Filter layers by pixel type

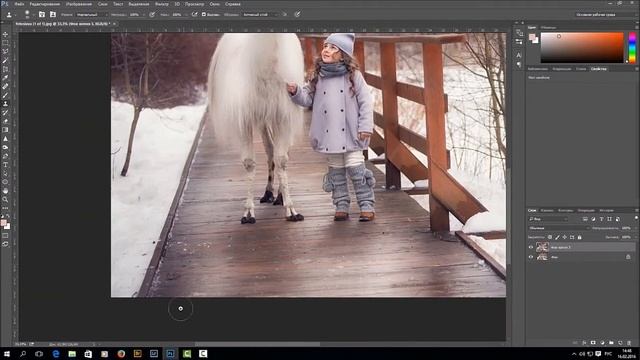coord(585,219)
